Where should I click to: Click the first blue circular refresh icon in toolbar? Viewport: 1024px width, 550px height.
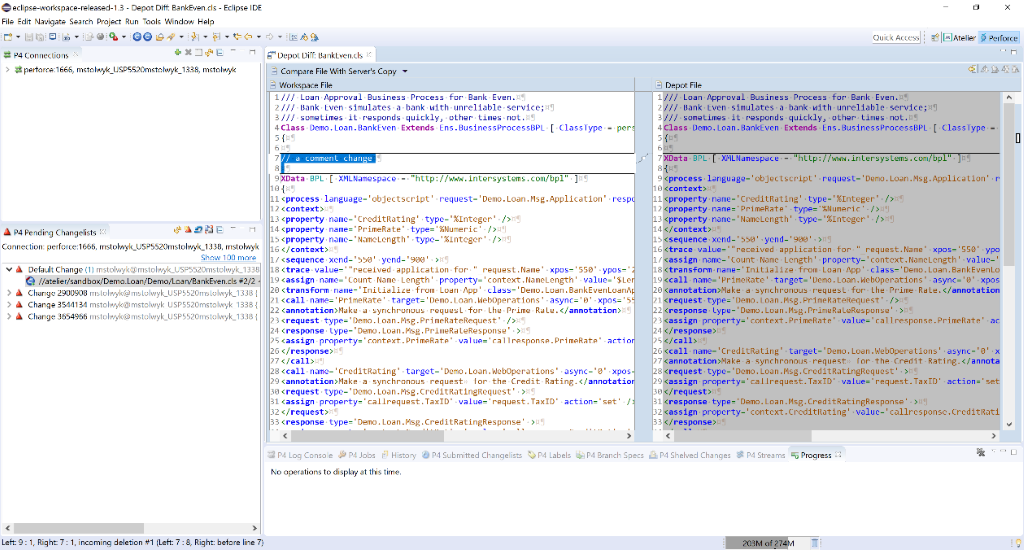(136, 37)
